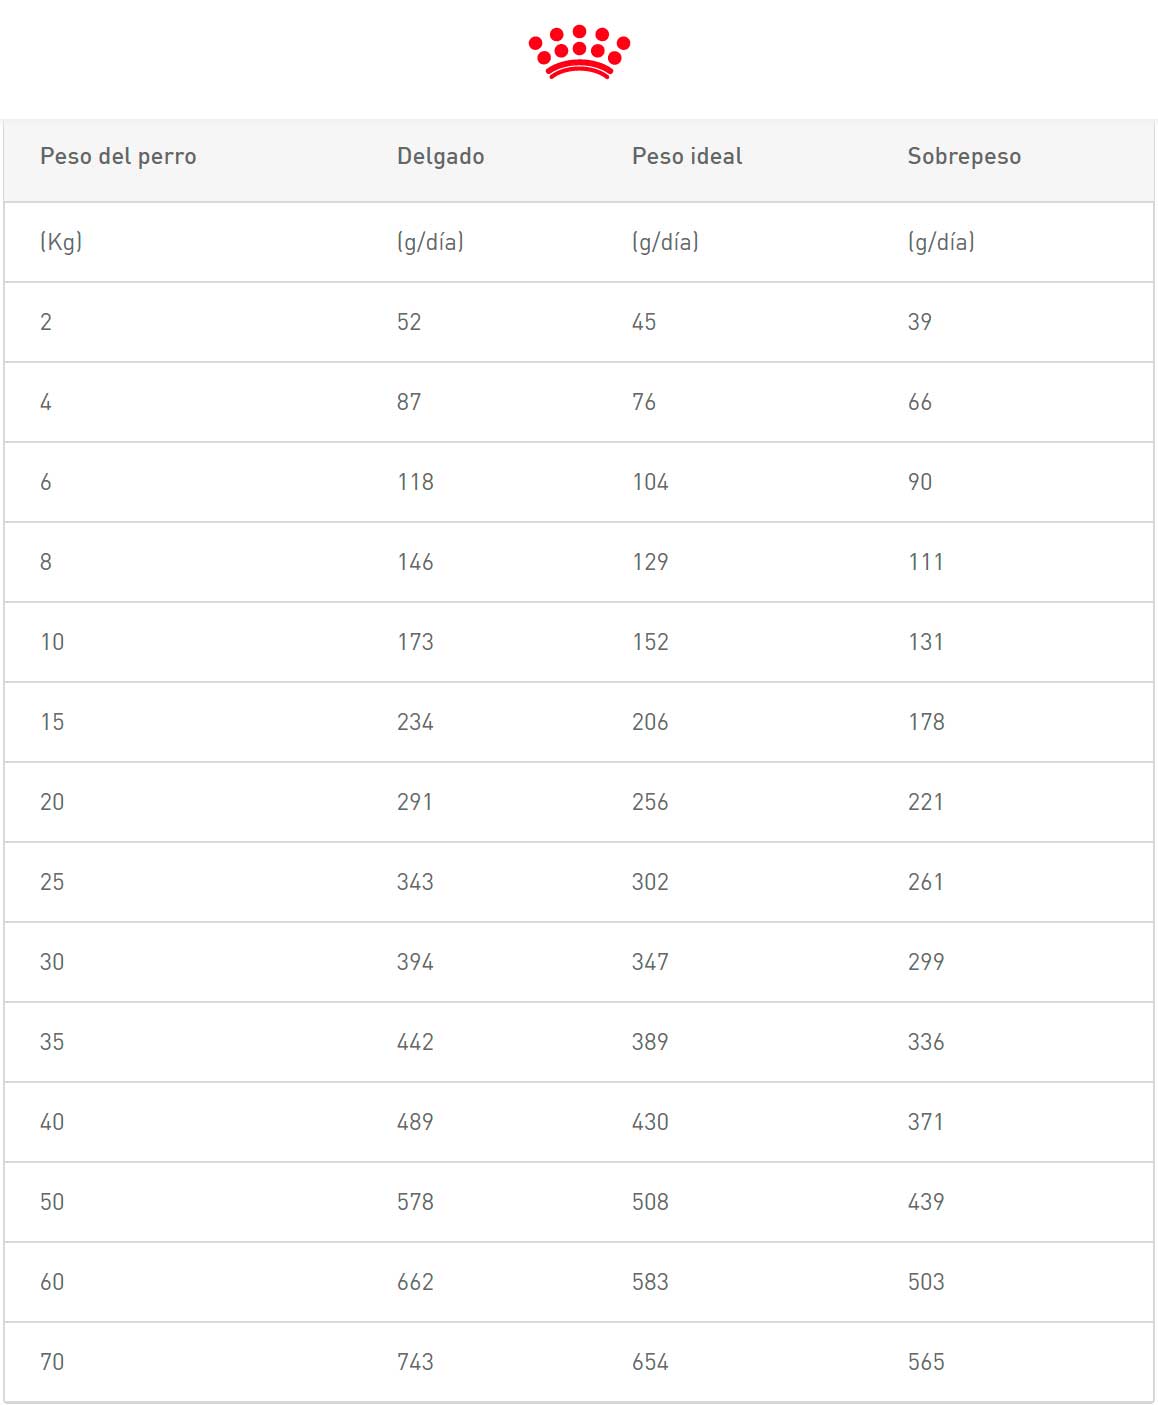
Task: Select the Peso ideal value 104
Action: [650, 482]
